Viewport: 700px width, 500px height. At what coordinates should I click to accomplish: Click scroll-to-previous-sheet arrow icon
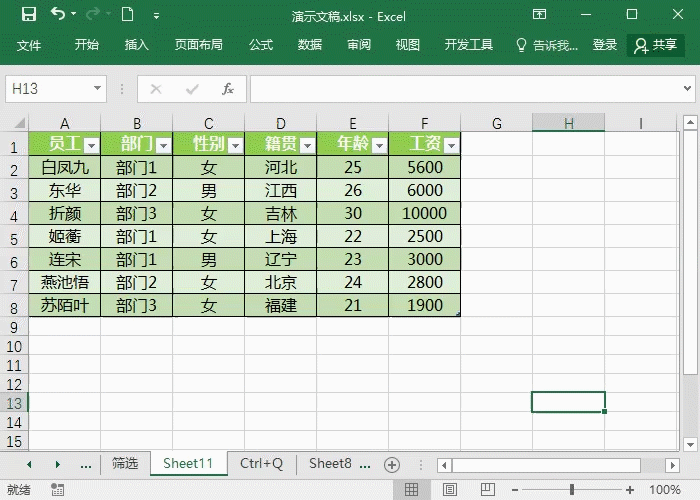(29, 465)
